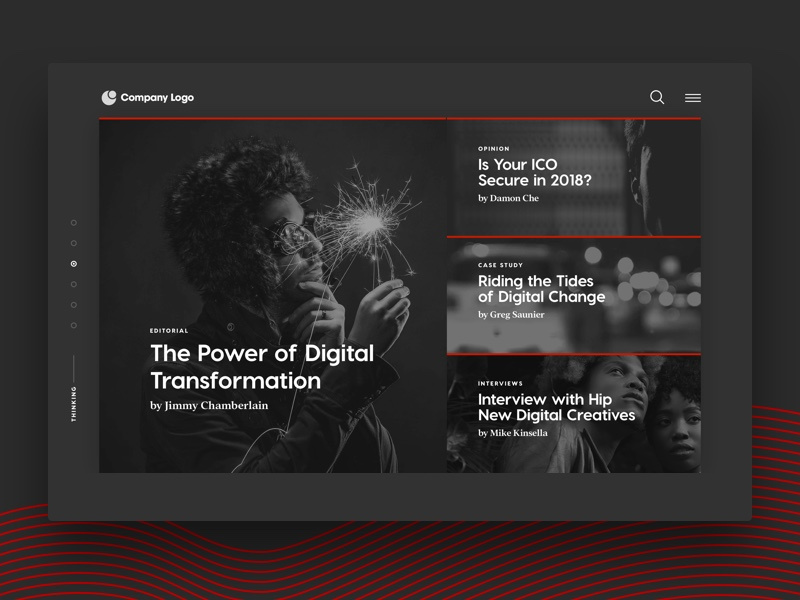Select the OPINION category label
The height and width of the screenshot is (600, 800).
(493, 149)
